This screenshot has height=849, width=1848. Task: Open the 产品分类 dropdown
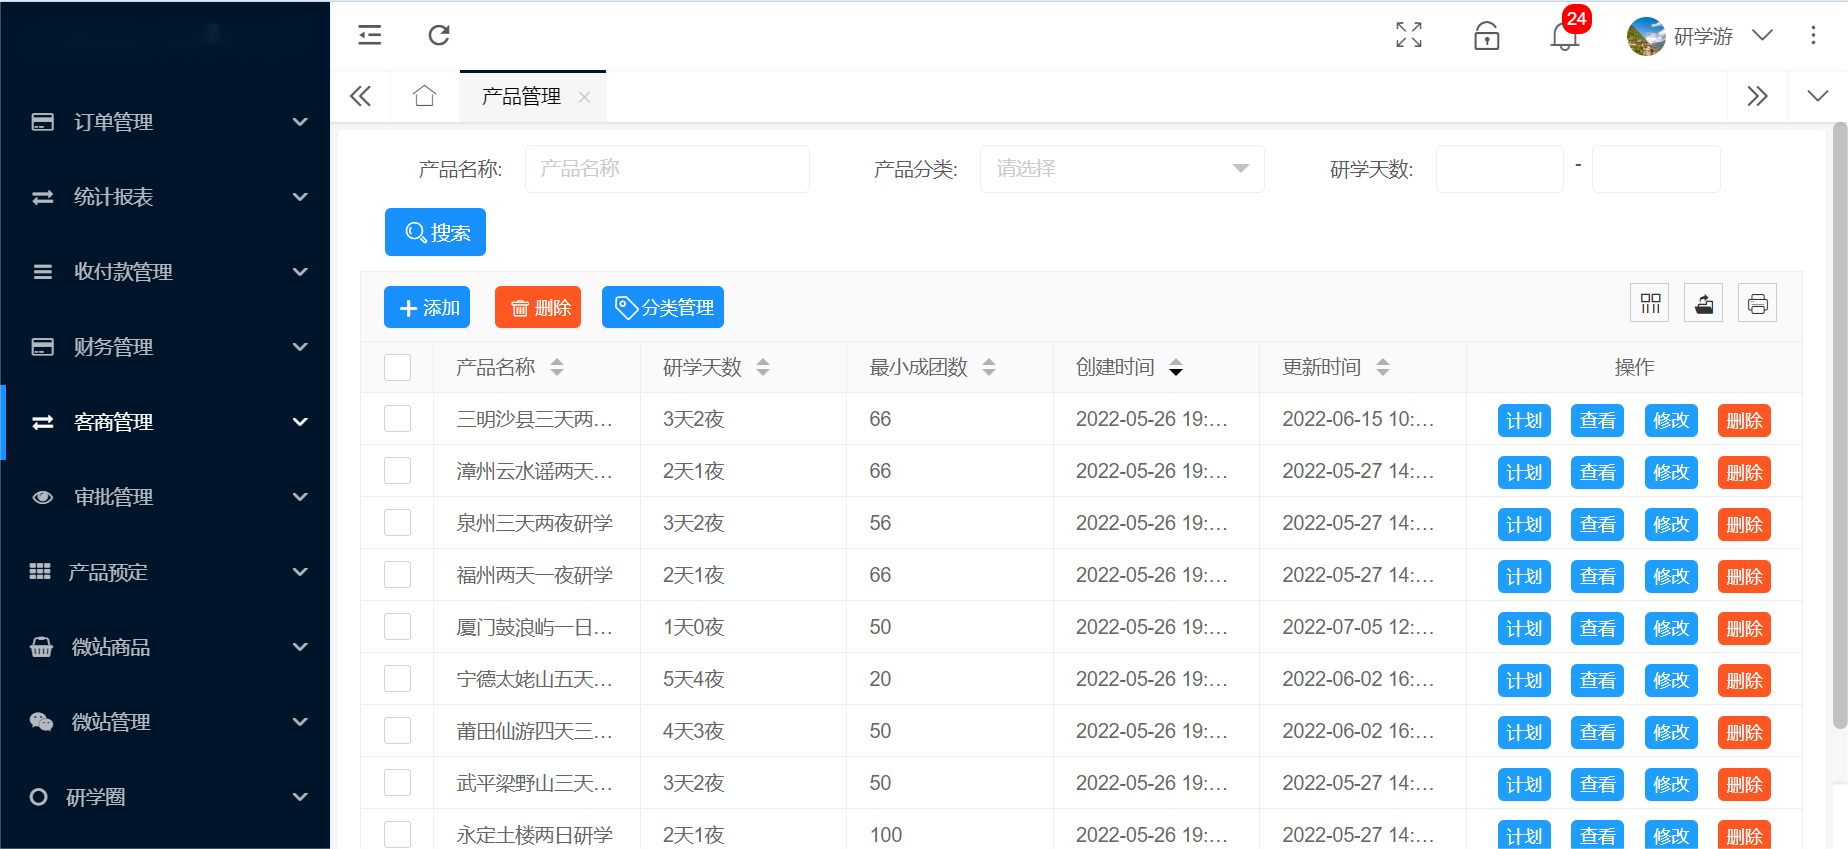pyautogui.click(x=1122, y=169)
